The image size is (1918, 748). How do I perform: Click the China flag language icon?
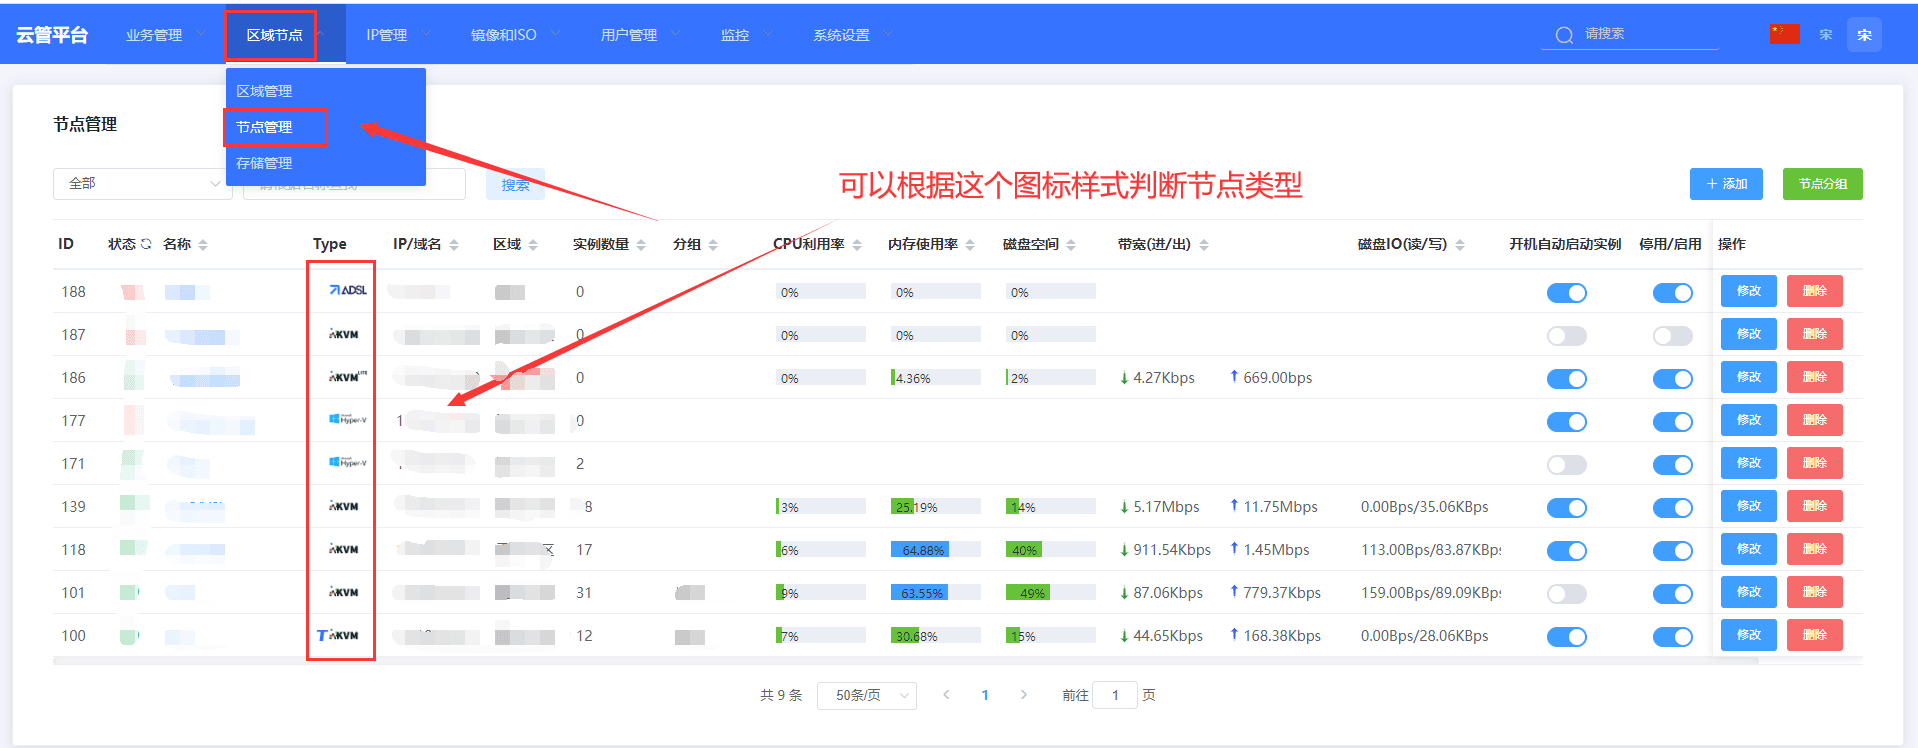(1784, 34)
